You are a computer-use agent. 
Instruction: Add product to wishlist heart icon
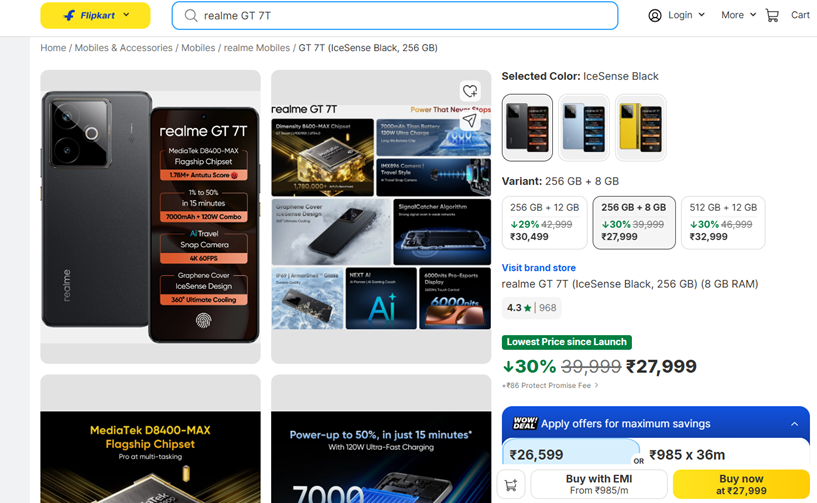pos(469,91)
